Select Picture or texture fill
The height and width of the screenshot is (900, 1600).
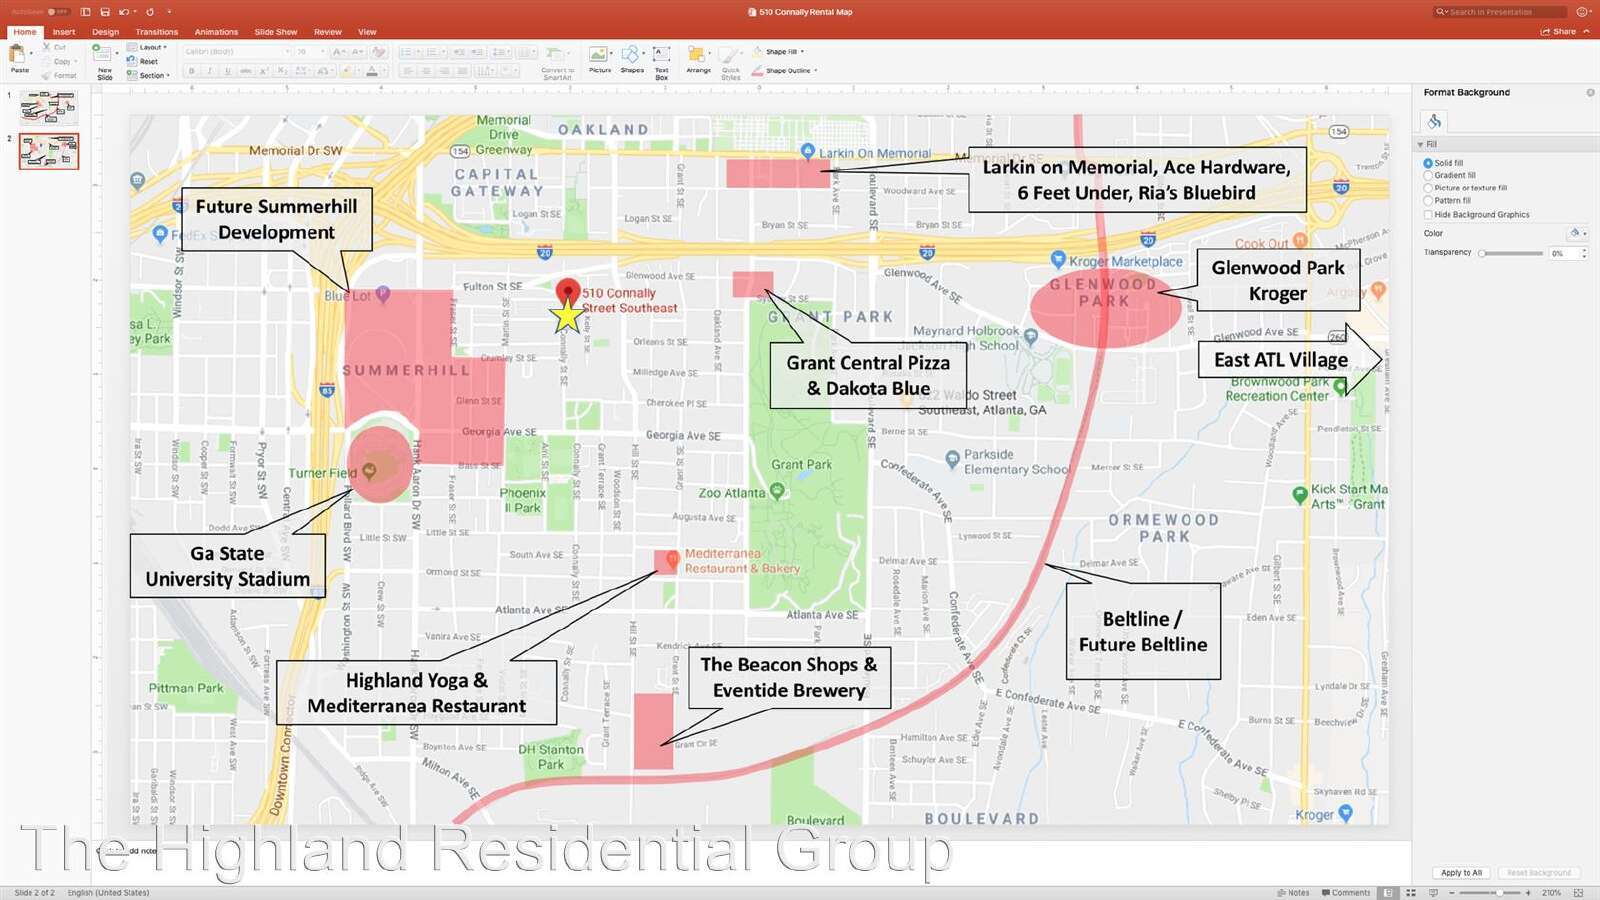(x=1465, y=188)
